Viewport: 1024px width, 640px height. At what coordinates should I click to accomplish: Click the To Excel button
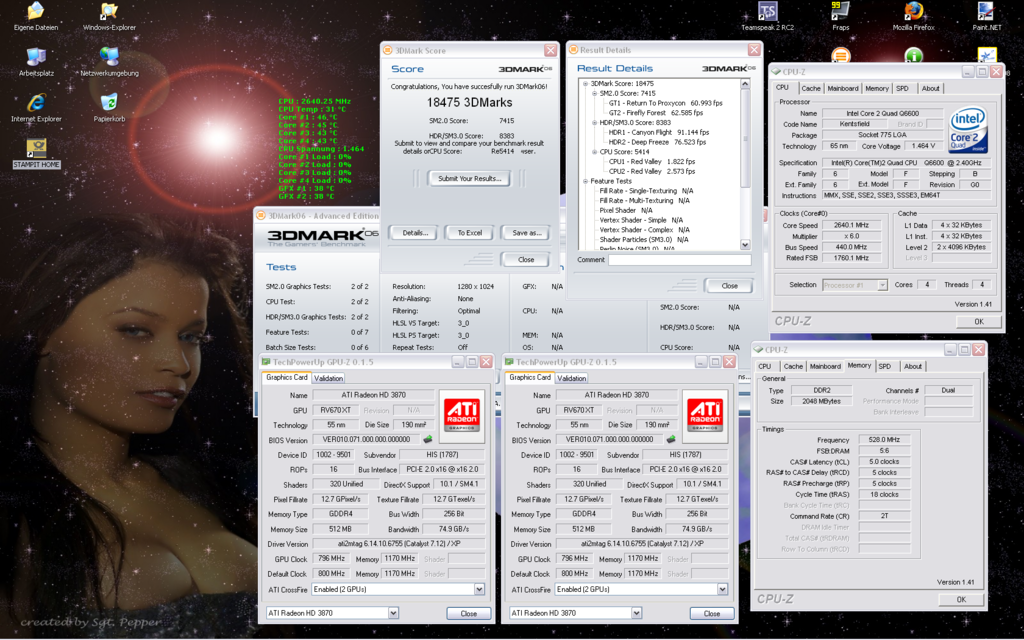[470, 232]
